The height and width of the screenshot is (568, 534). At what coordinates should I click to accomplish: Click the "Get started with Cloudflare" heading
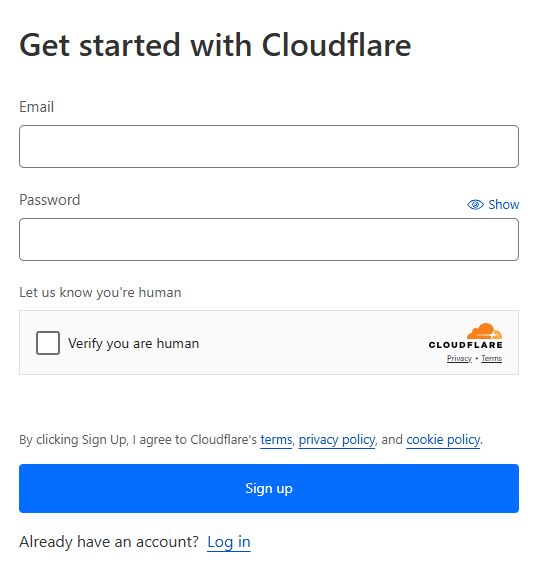pos(215,45)
